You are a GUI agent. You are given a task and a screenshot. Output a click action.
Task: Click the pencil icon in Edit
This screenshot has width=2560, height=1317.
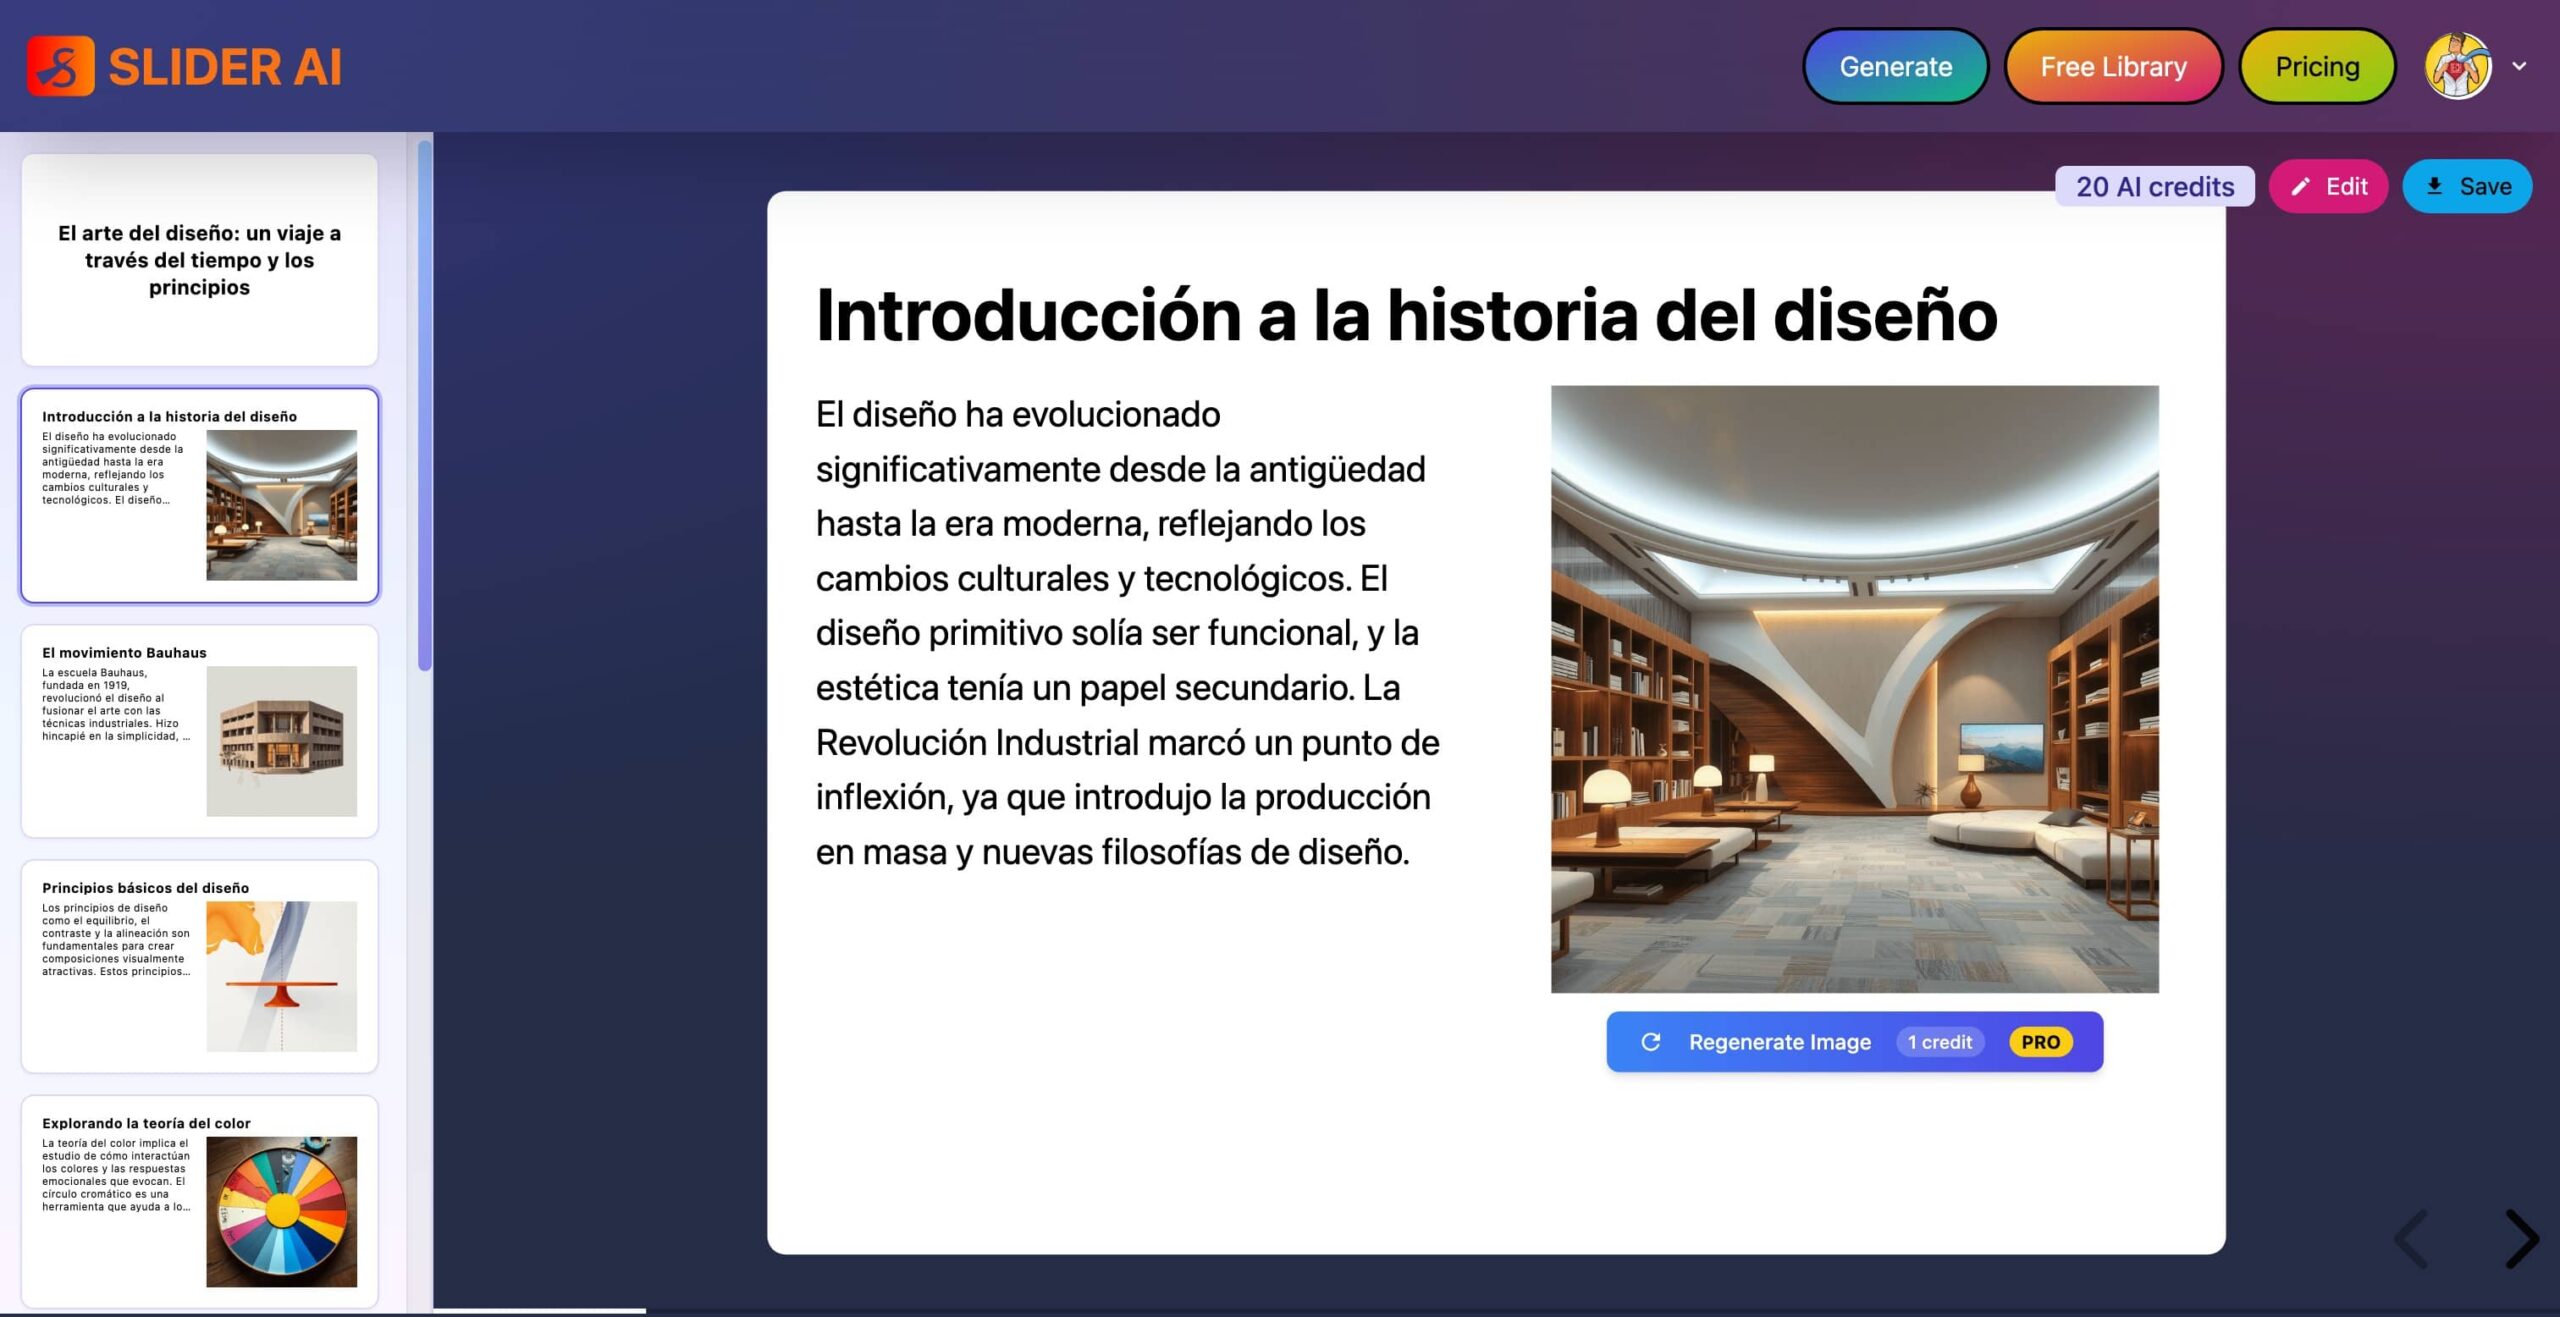[x=2301, y=187]
